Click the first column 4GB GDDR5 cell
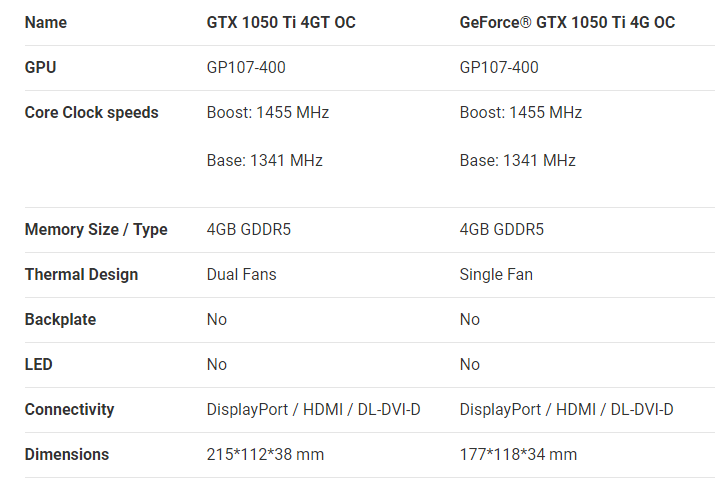Viewport: 727px width, 500px height. [x=249, y=229]
